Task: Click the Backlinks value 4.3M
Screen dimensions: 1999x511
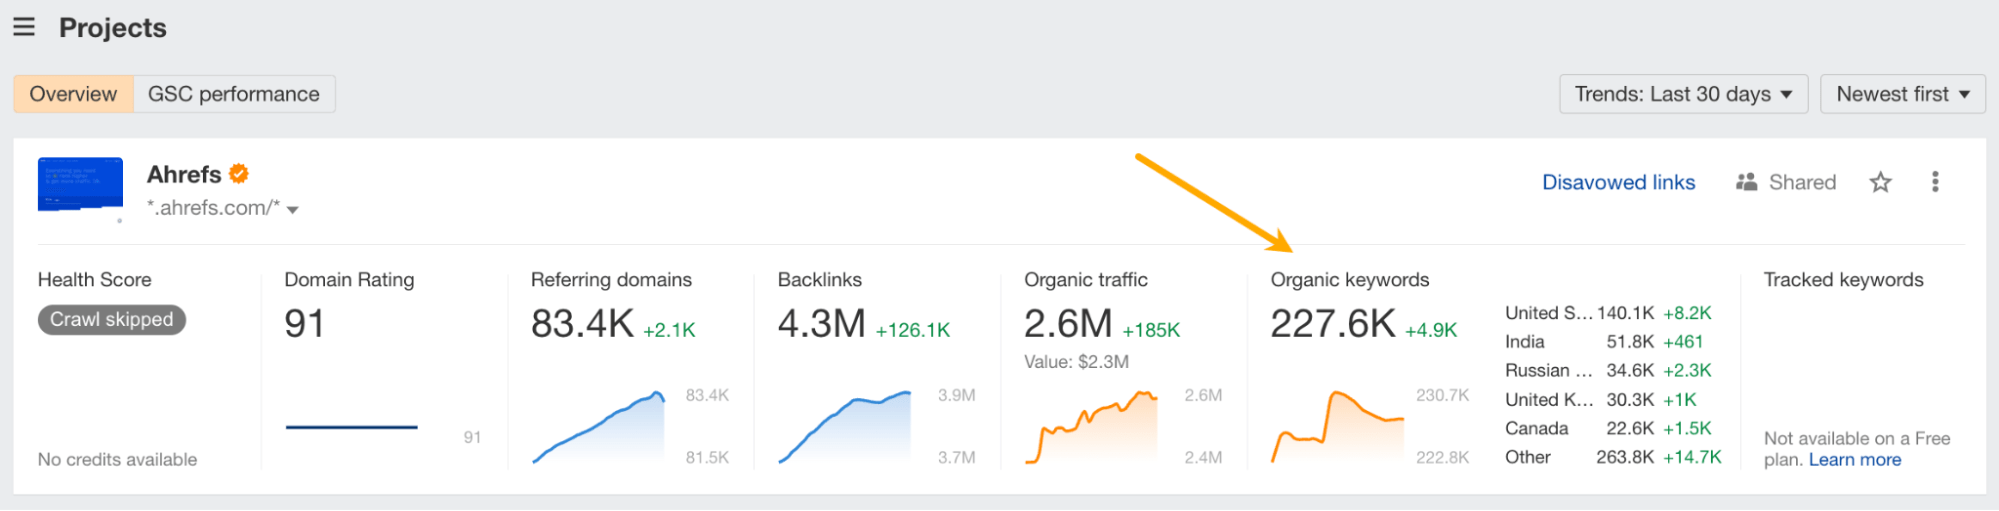Action: pos(822,324)
